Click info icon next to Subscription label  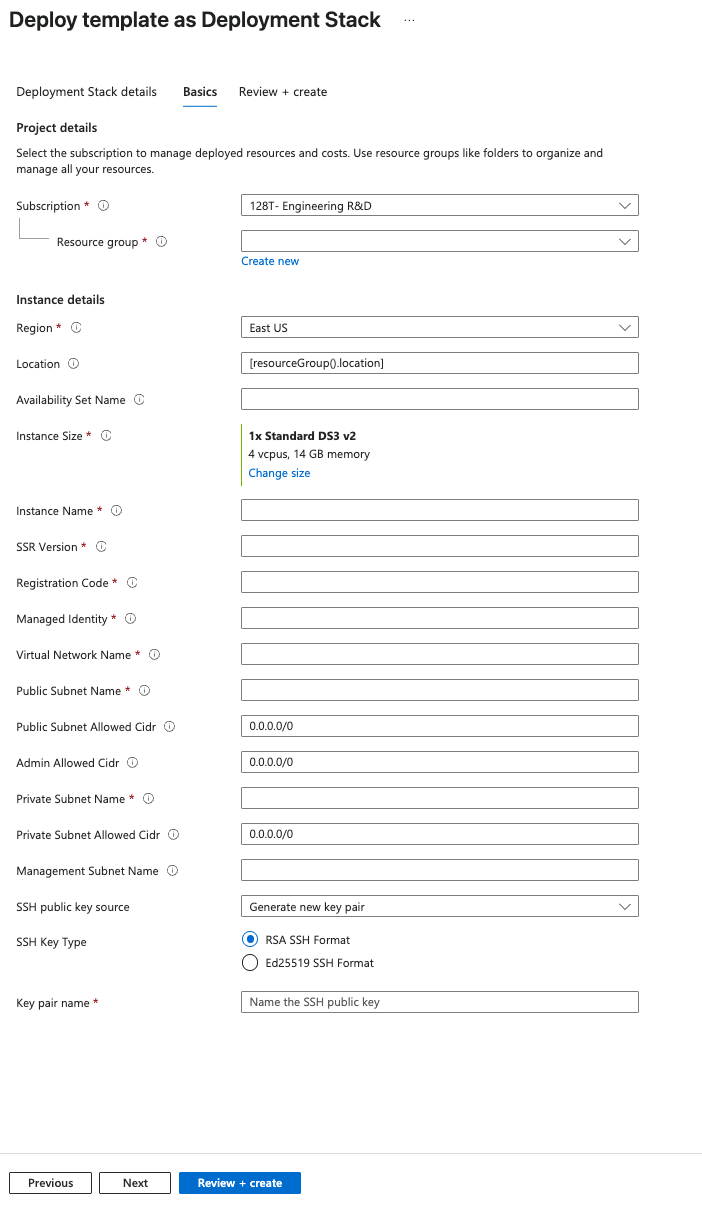[103, 206]
